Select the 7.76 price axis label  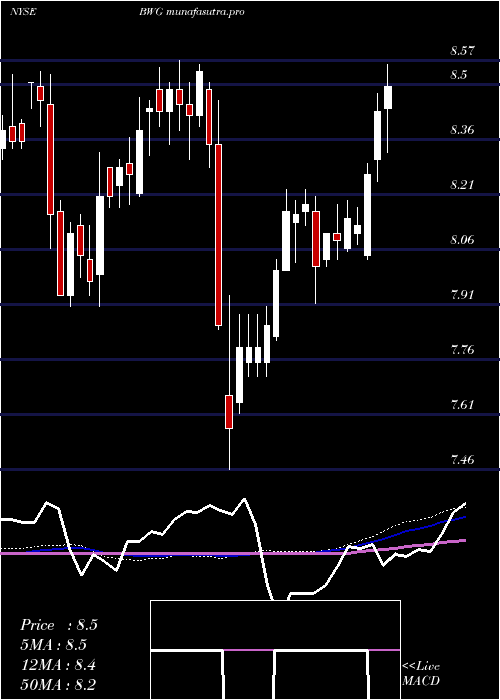(462, 350)
